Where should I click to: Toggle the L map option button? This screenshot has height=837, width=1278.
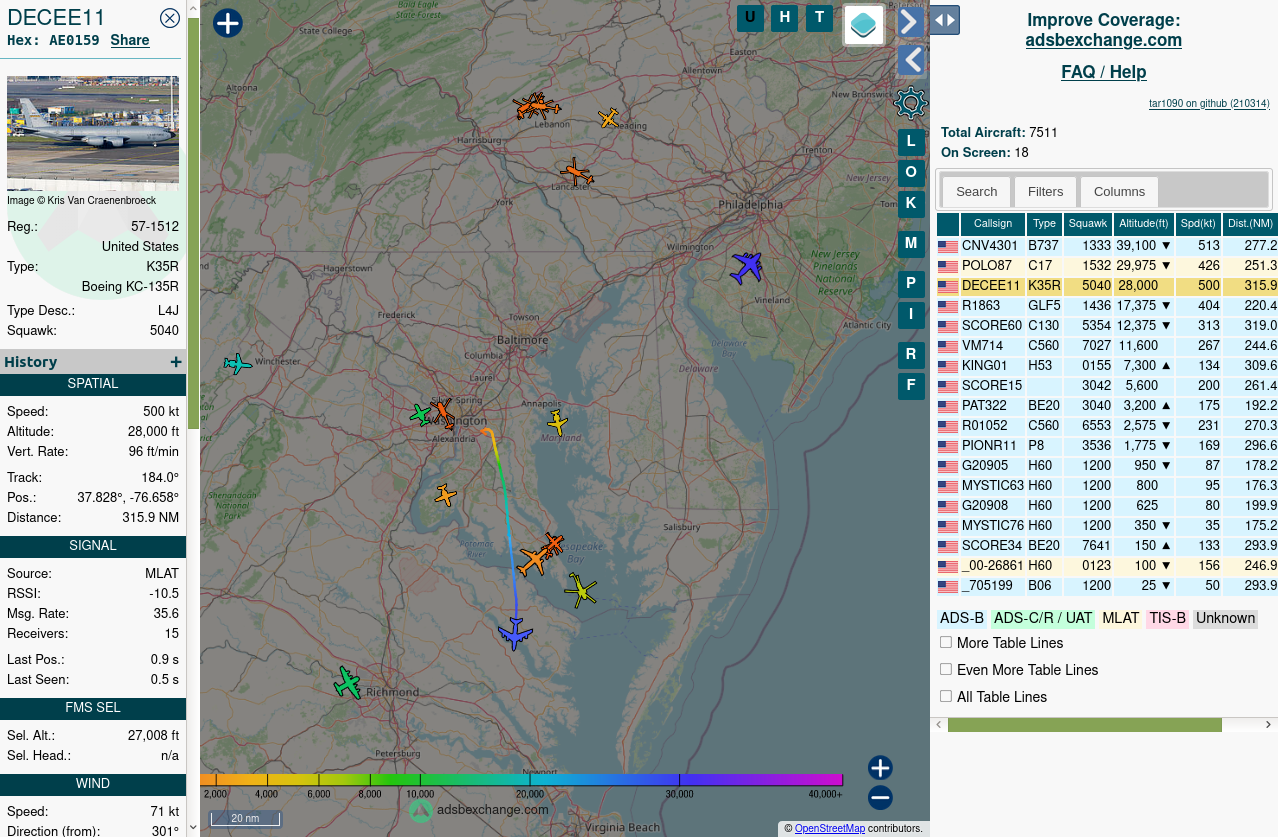point(911,143)
